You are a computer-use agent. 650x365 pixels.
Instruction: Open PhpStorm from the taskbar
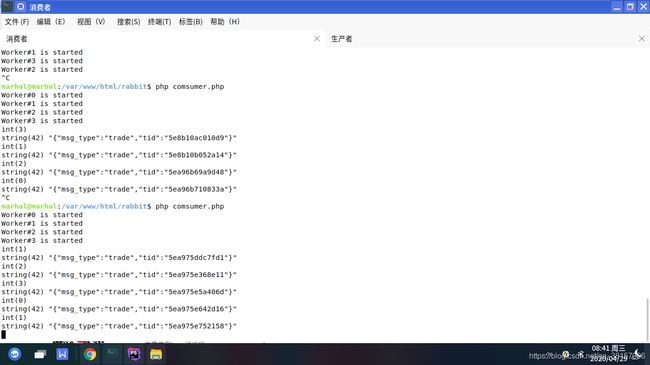(x=134, y=354)
